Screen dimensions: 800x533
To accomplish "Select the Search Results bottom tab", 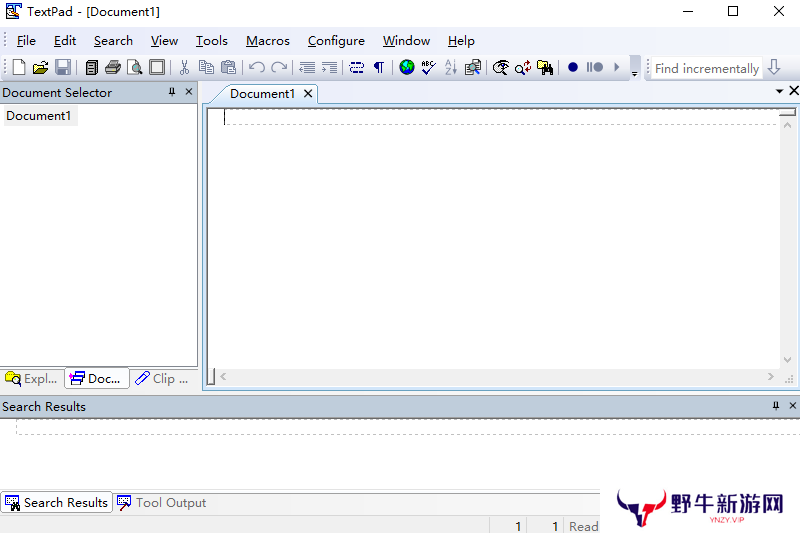I will click(57, 502).
